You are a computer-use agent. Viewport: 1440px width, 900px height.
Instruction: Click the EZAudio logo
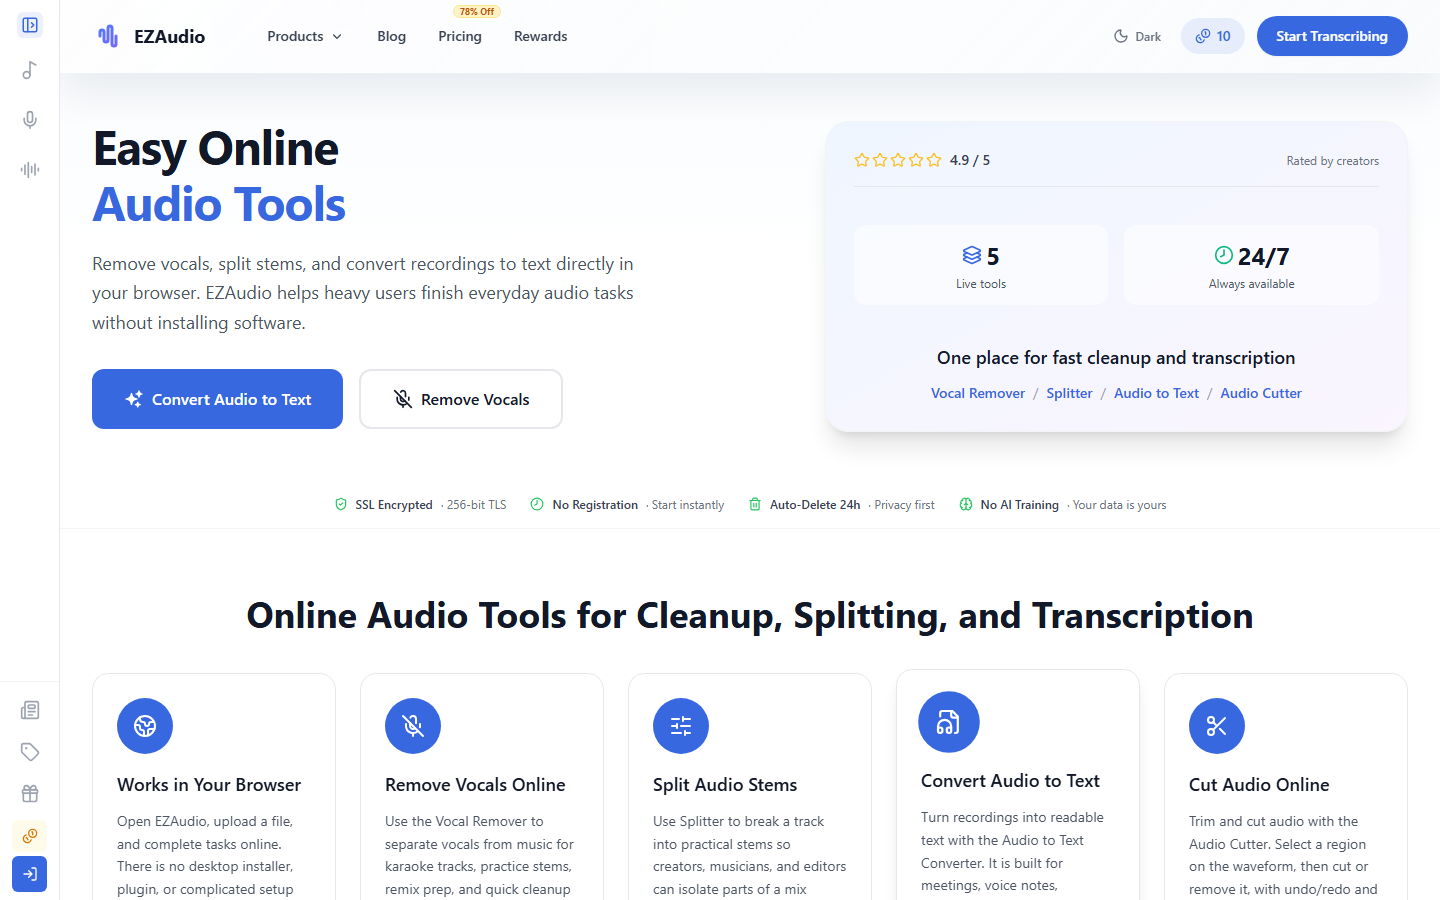(x=151, y=36)
